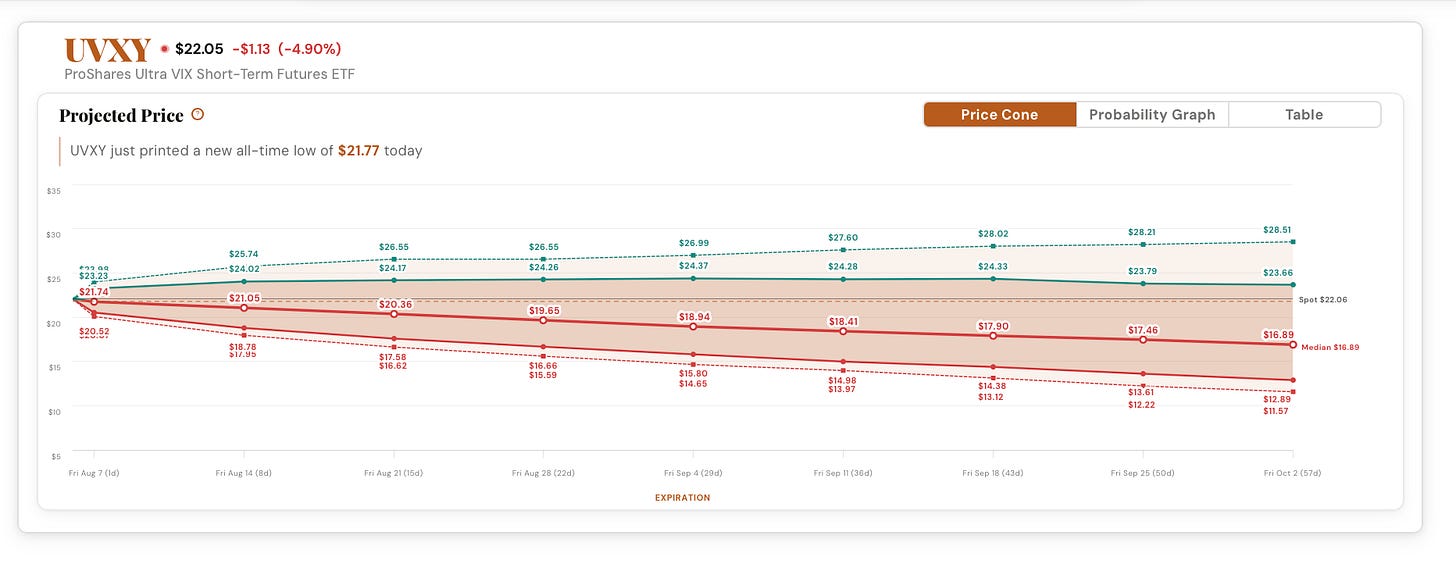Select the Price Cone tab
Screen dimensions: 1456x564
[x=1000, y=115]
